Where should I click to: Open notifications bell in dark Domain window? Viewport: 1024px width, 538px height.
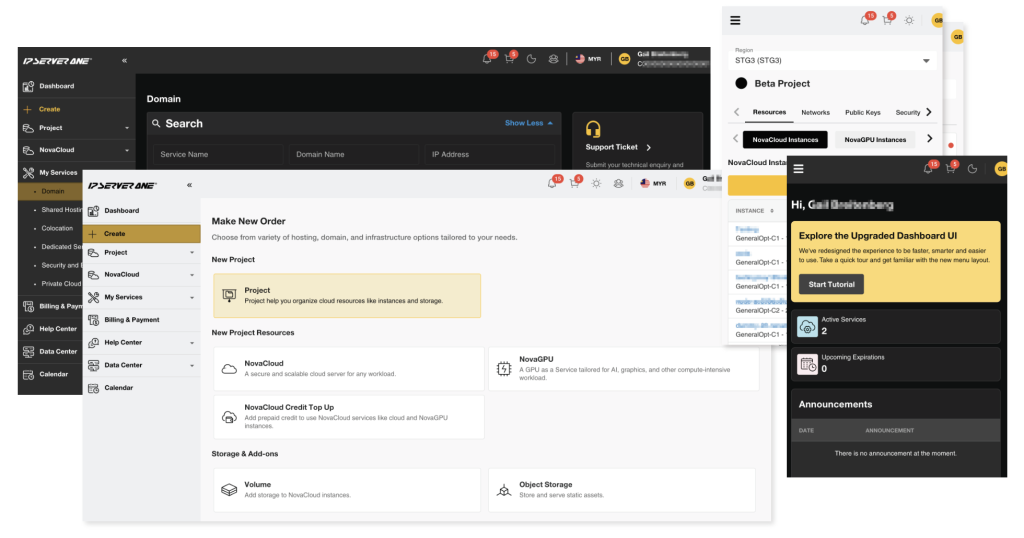point(487,59)
